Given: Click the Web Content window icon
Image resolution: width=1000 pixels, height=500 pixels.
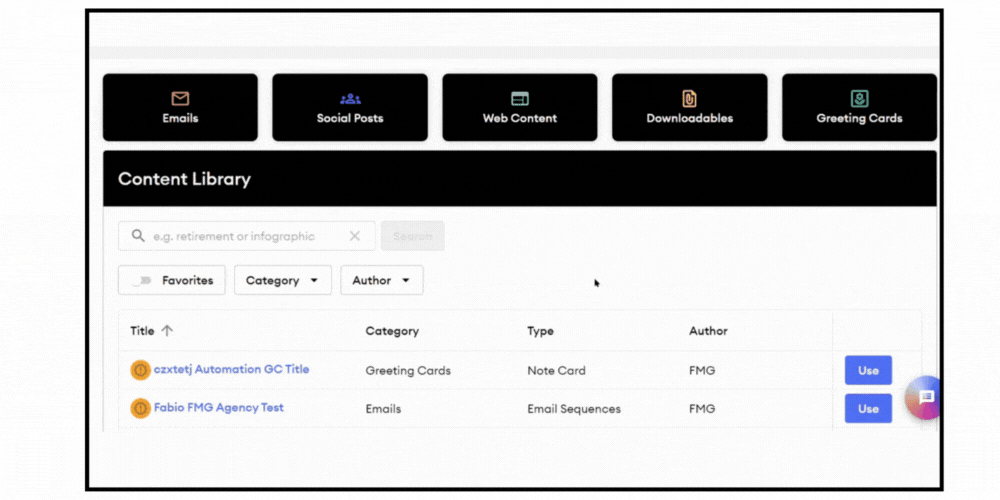Looking at the screenshot, I should coord(520,98).
